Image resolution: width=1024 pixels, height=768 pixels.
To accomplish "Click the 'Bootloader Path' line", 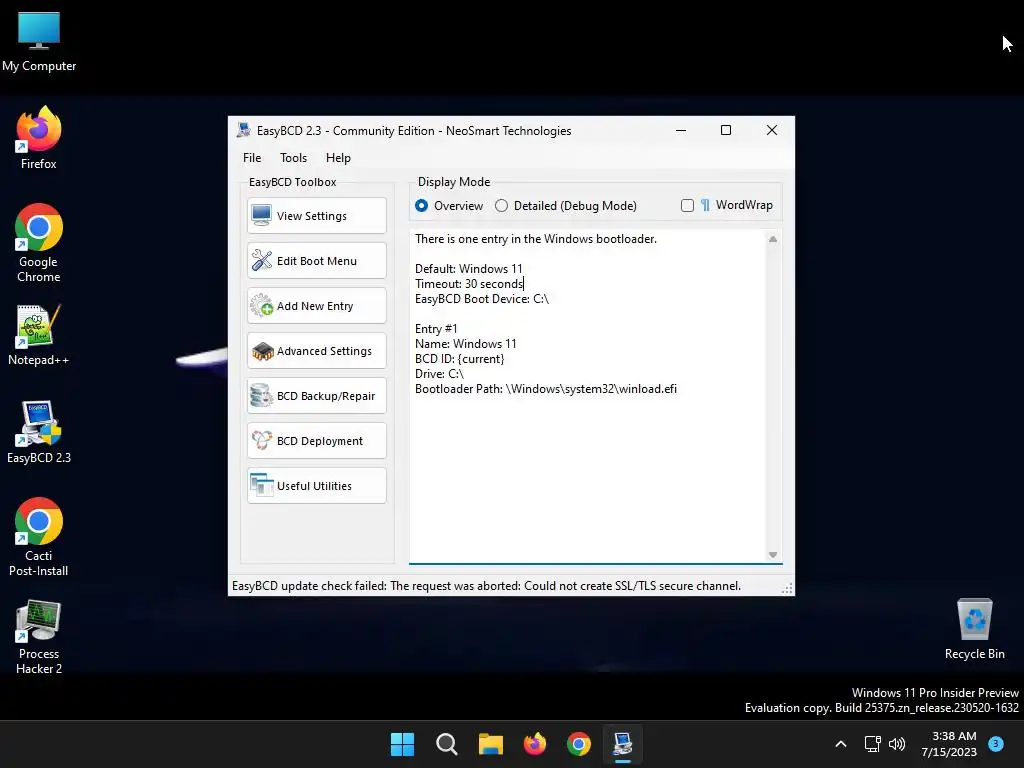I will (546, 389).
